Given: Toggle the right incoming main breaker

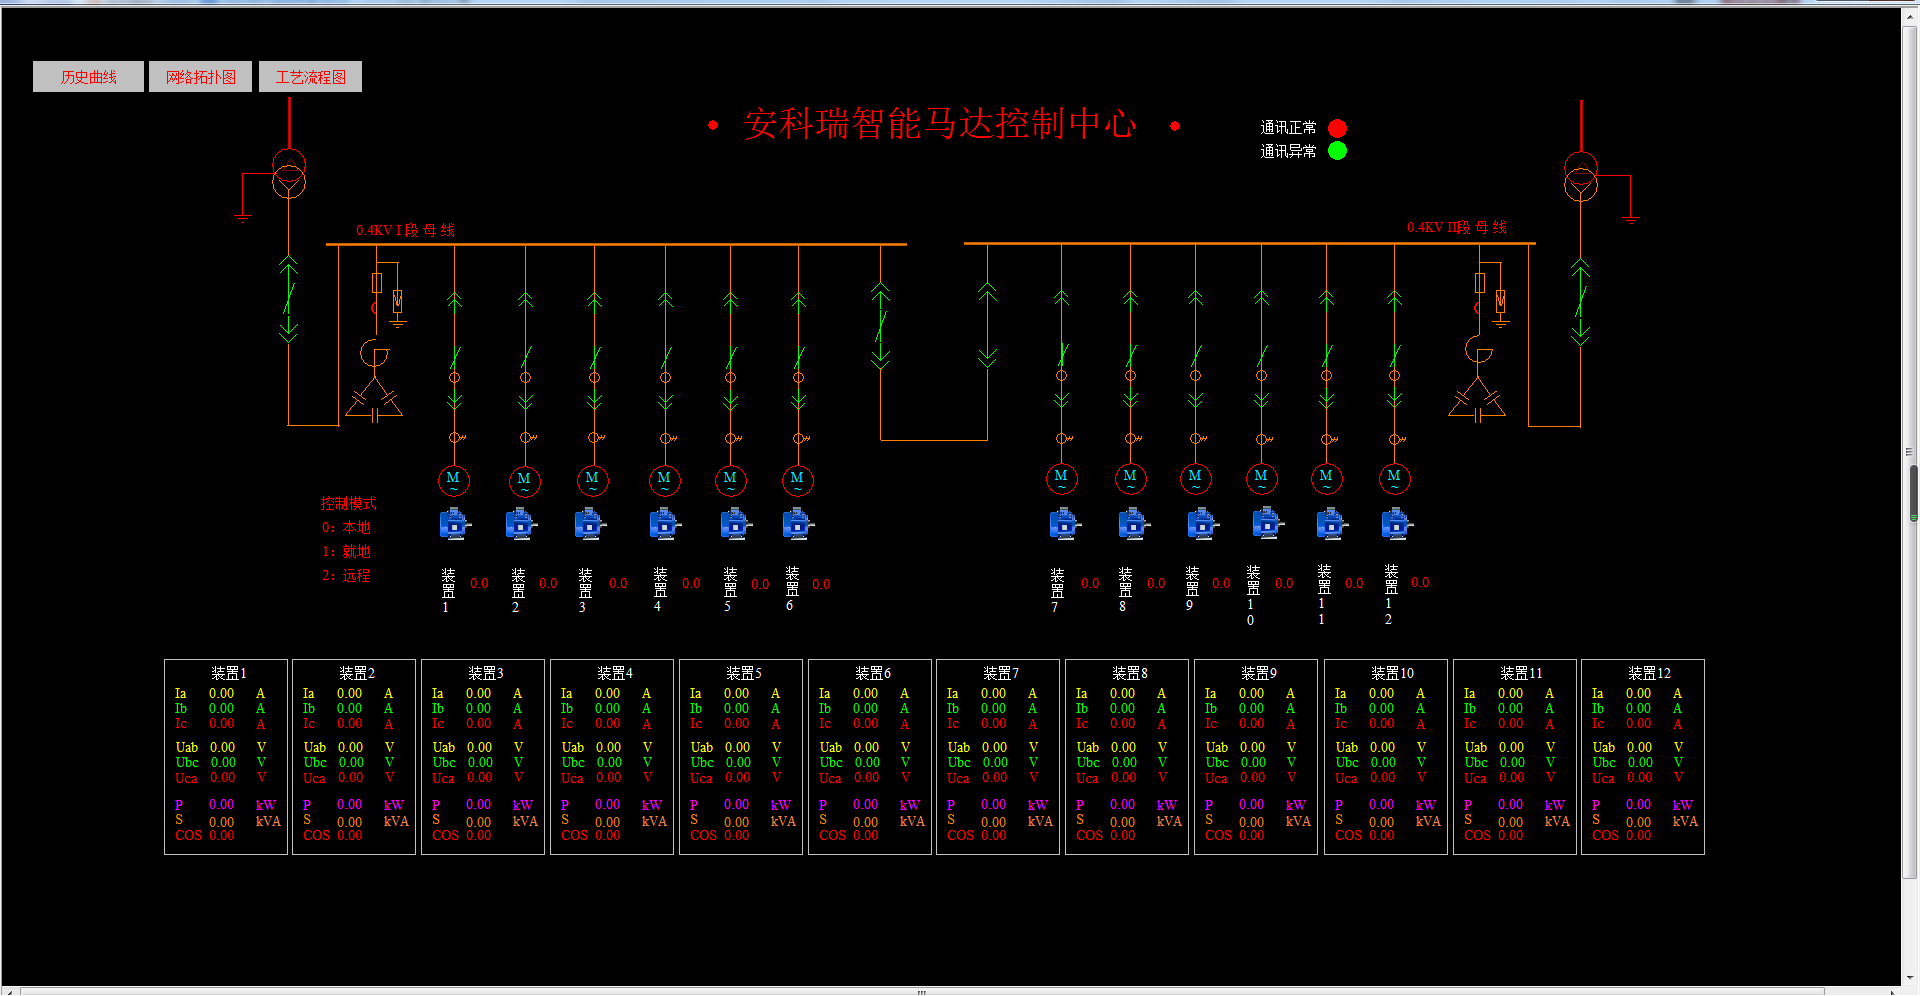Looking at the screenshot, I should pos(1581,302).
